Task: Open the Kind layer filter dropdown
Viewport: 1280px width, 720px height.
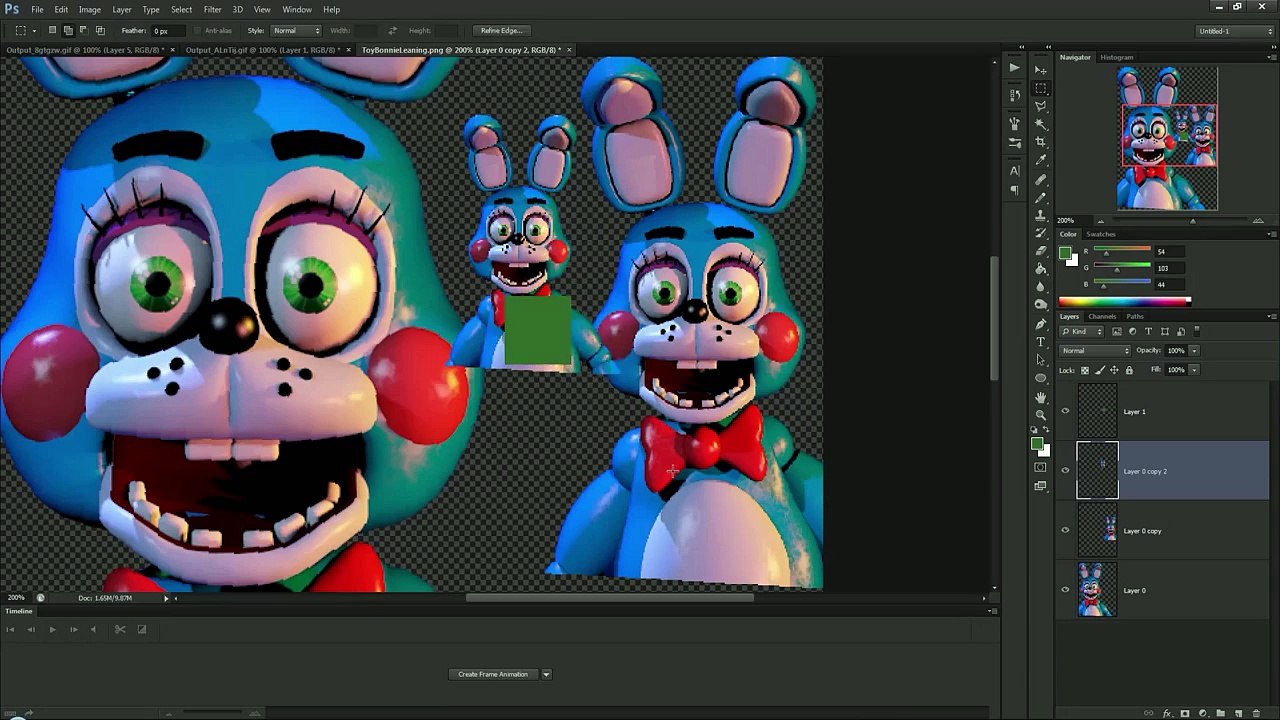Action: [1082, 332]
